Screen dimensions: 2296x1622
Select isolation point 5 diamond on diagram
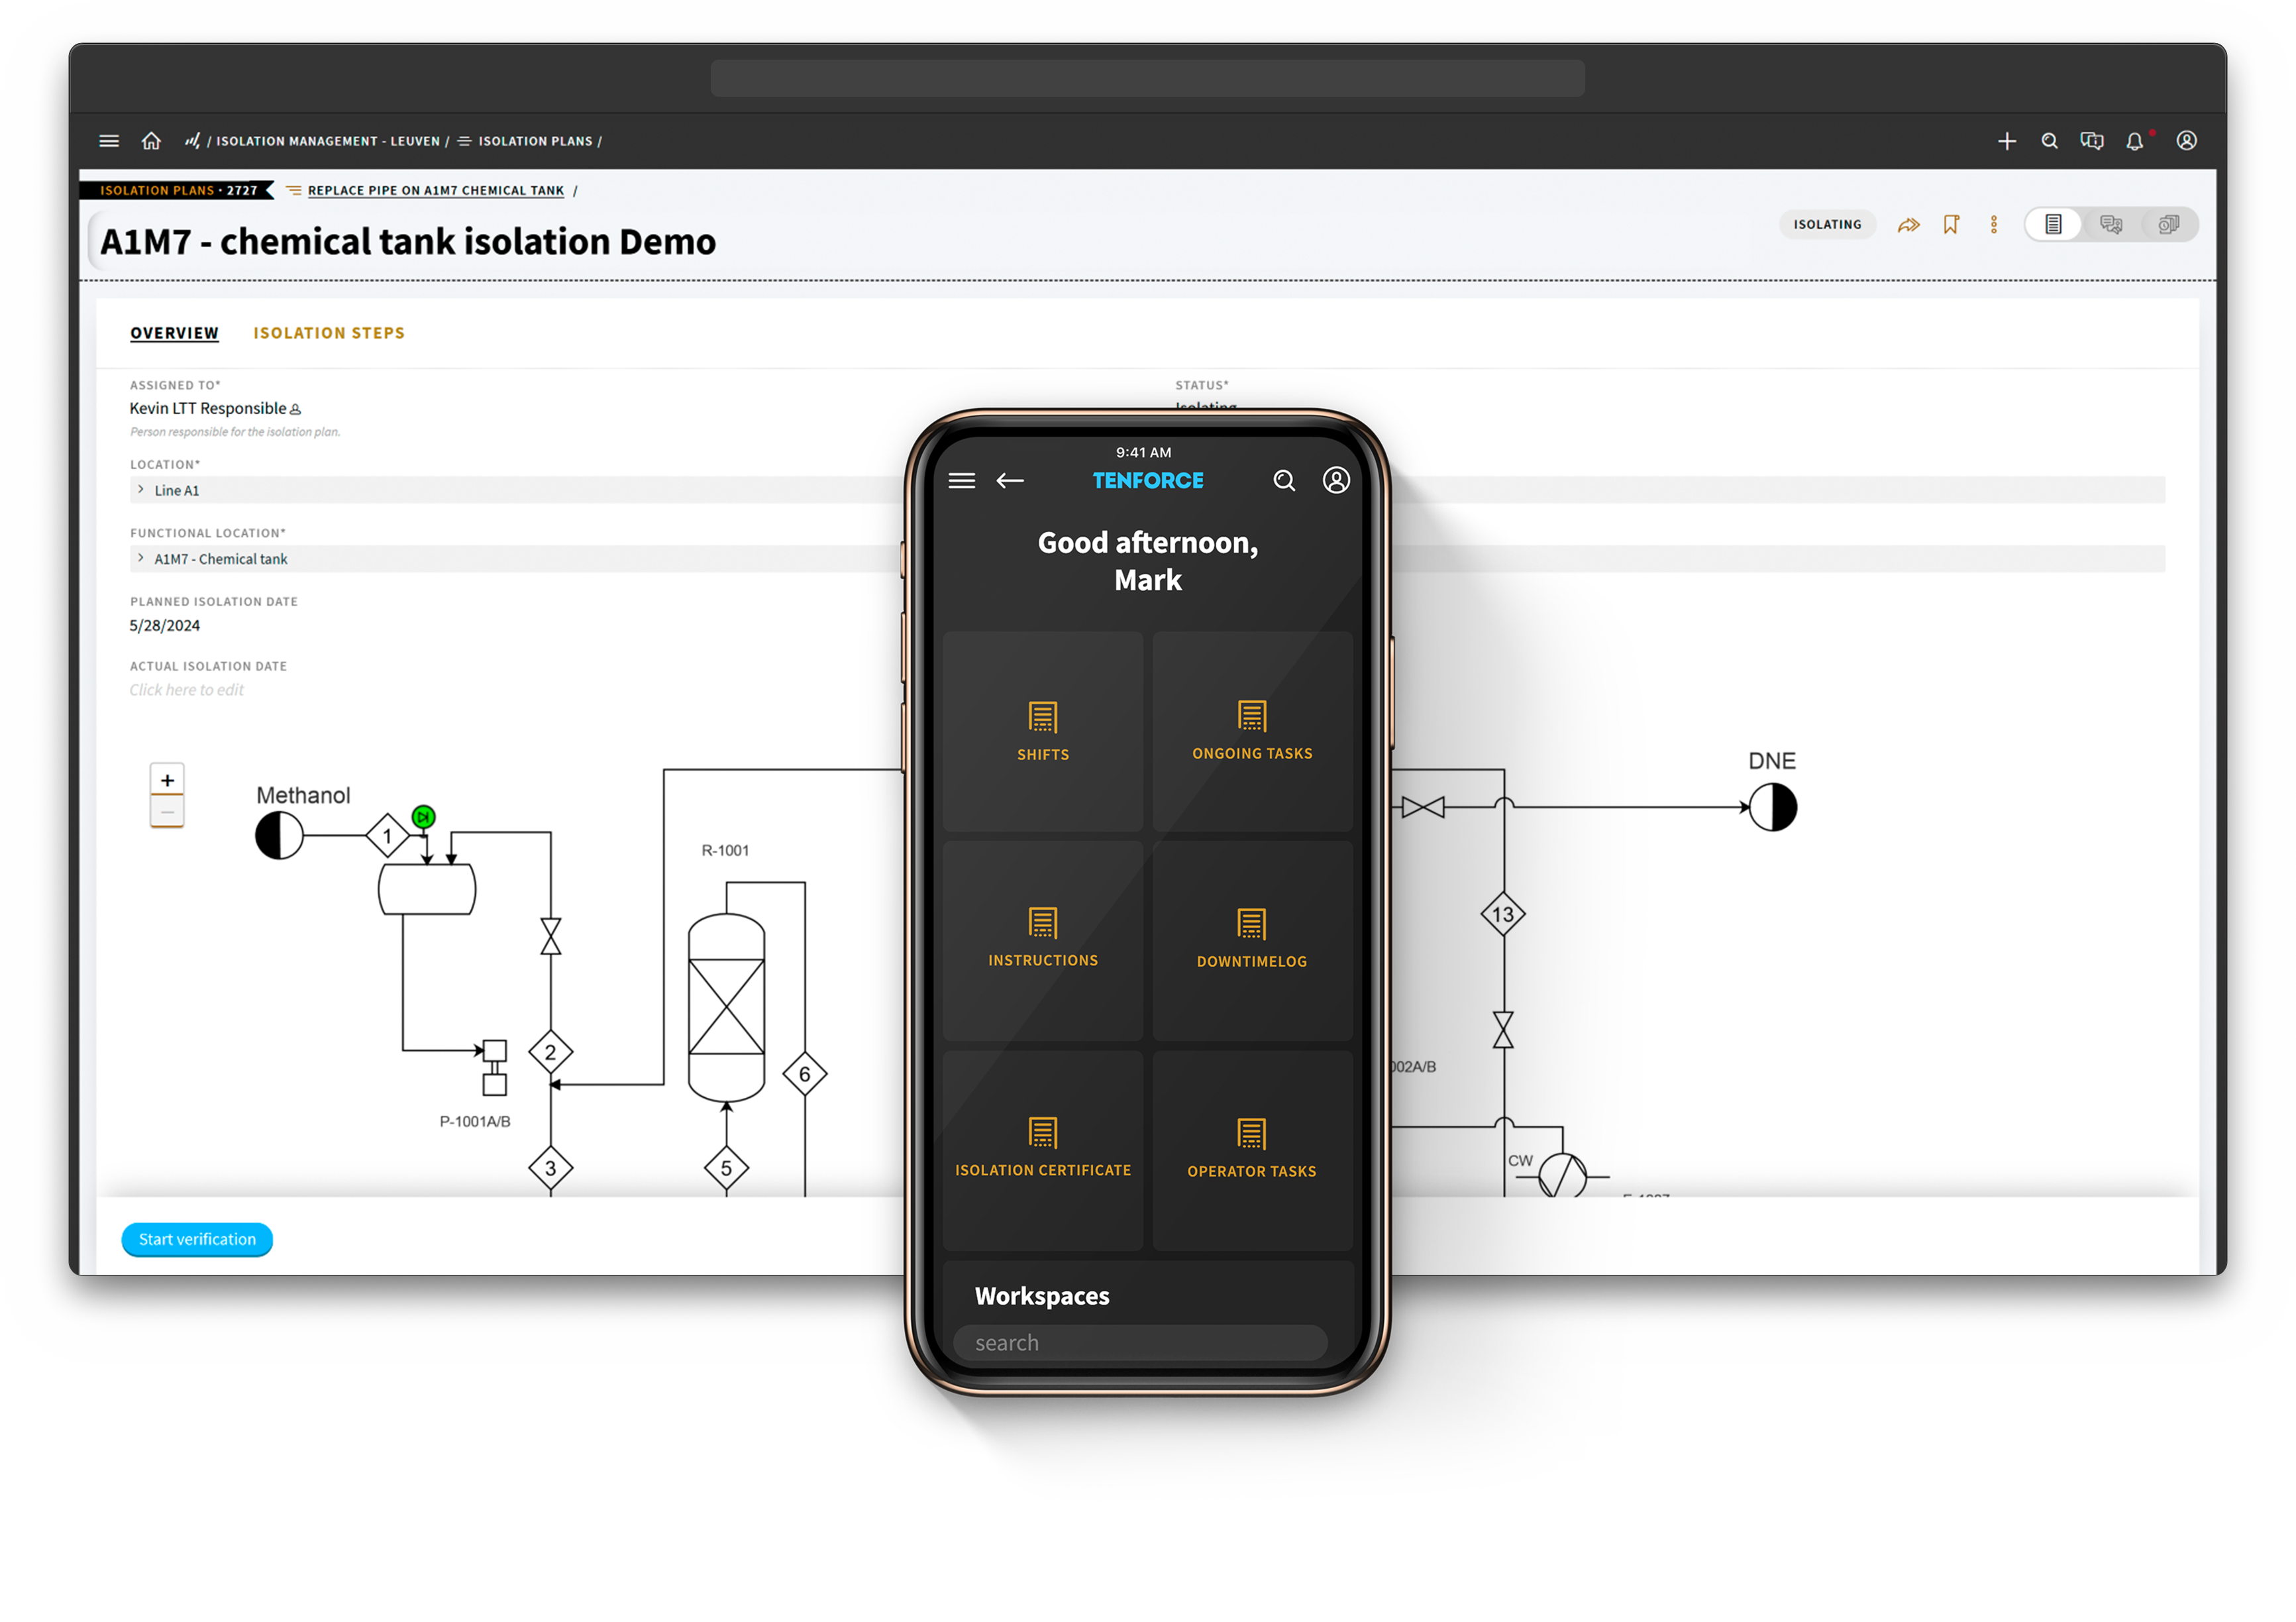(726, 1167)
